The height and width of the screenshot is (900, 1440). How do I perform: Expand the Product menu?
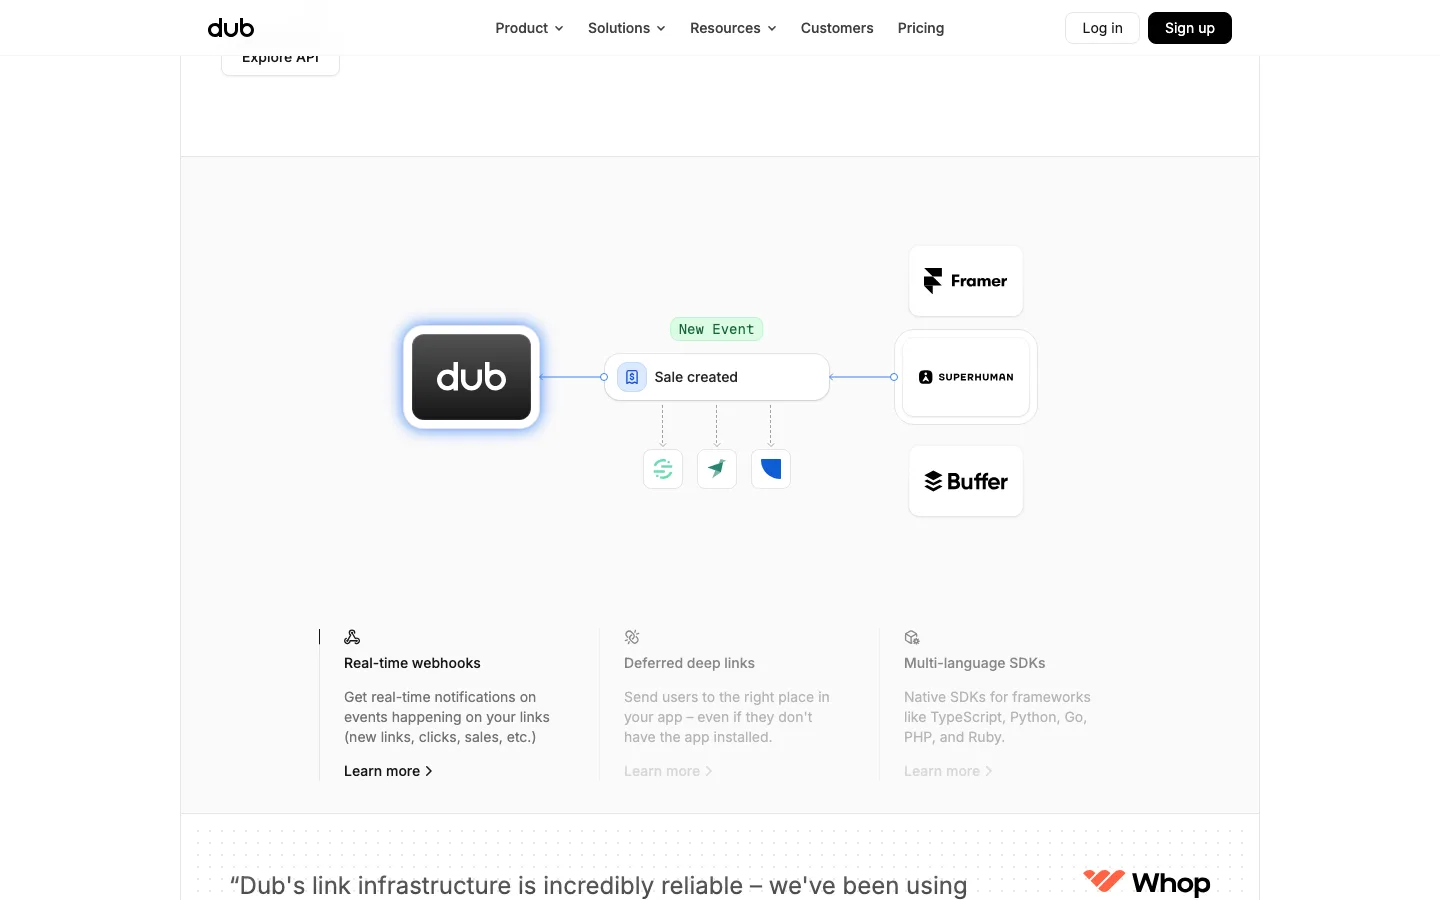click(x=529, y=28)
